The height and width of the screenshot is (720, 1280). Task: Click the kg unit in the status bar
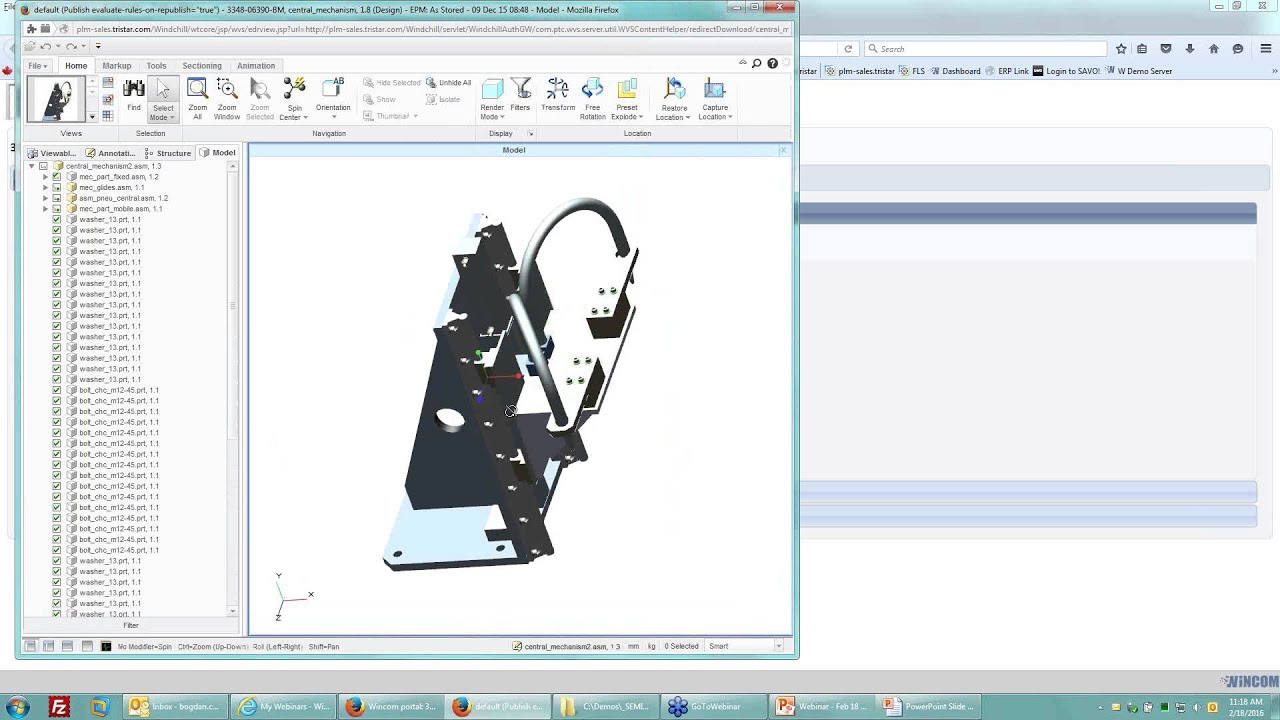tap(652, 646)
